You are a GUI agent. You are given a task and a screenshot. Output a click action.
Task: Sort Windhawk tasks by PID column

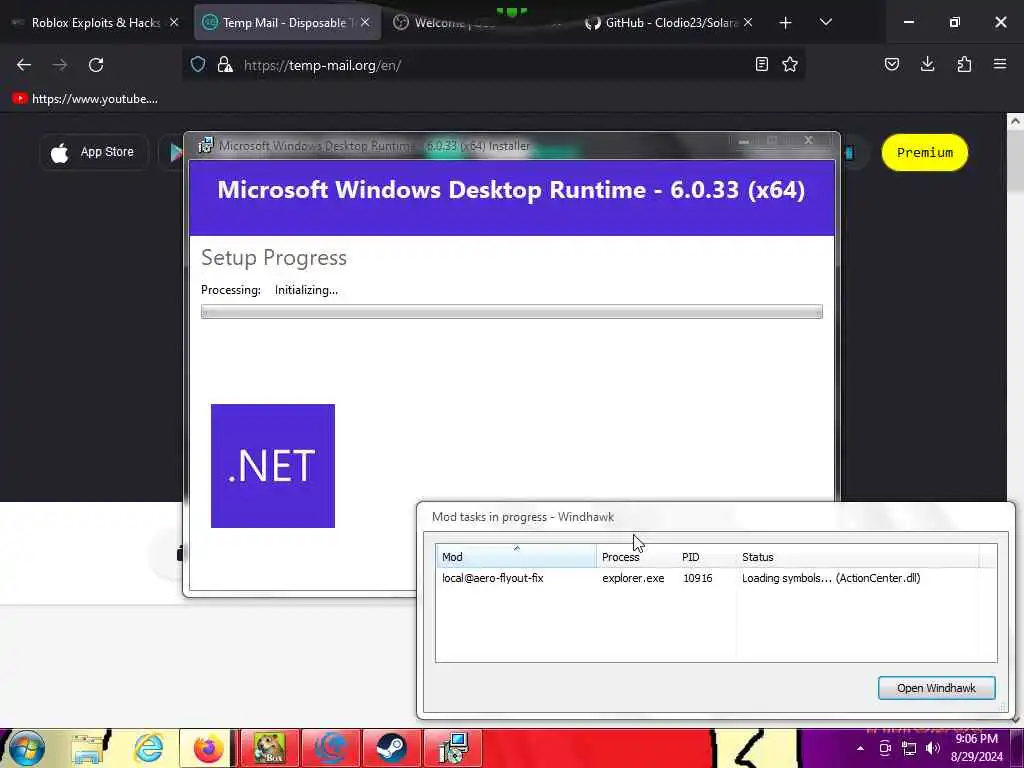point(707,557)
